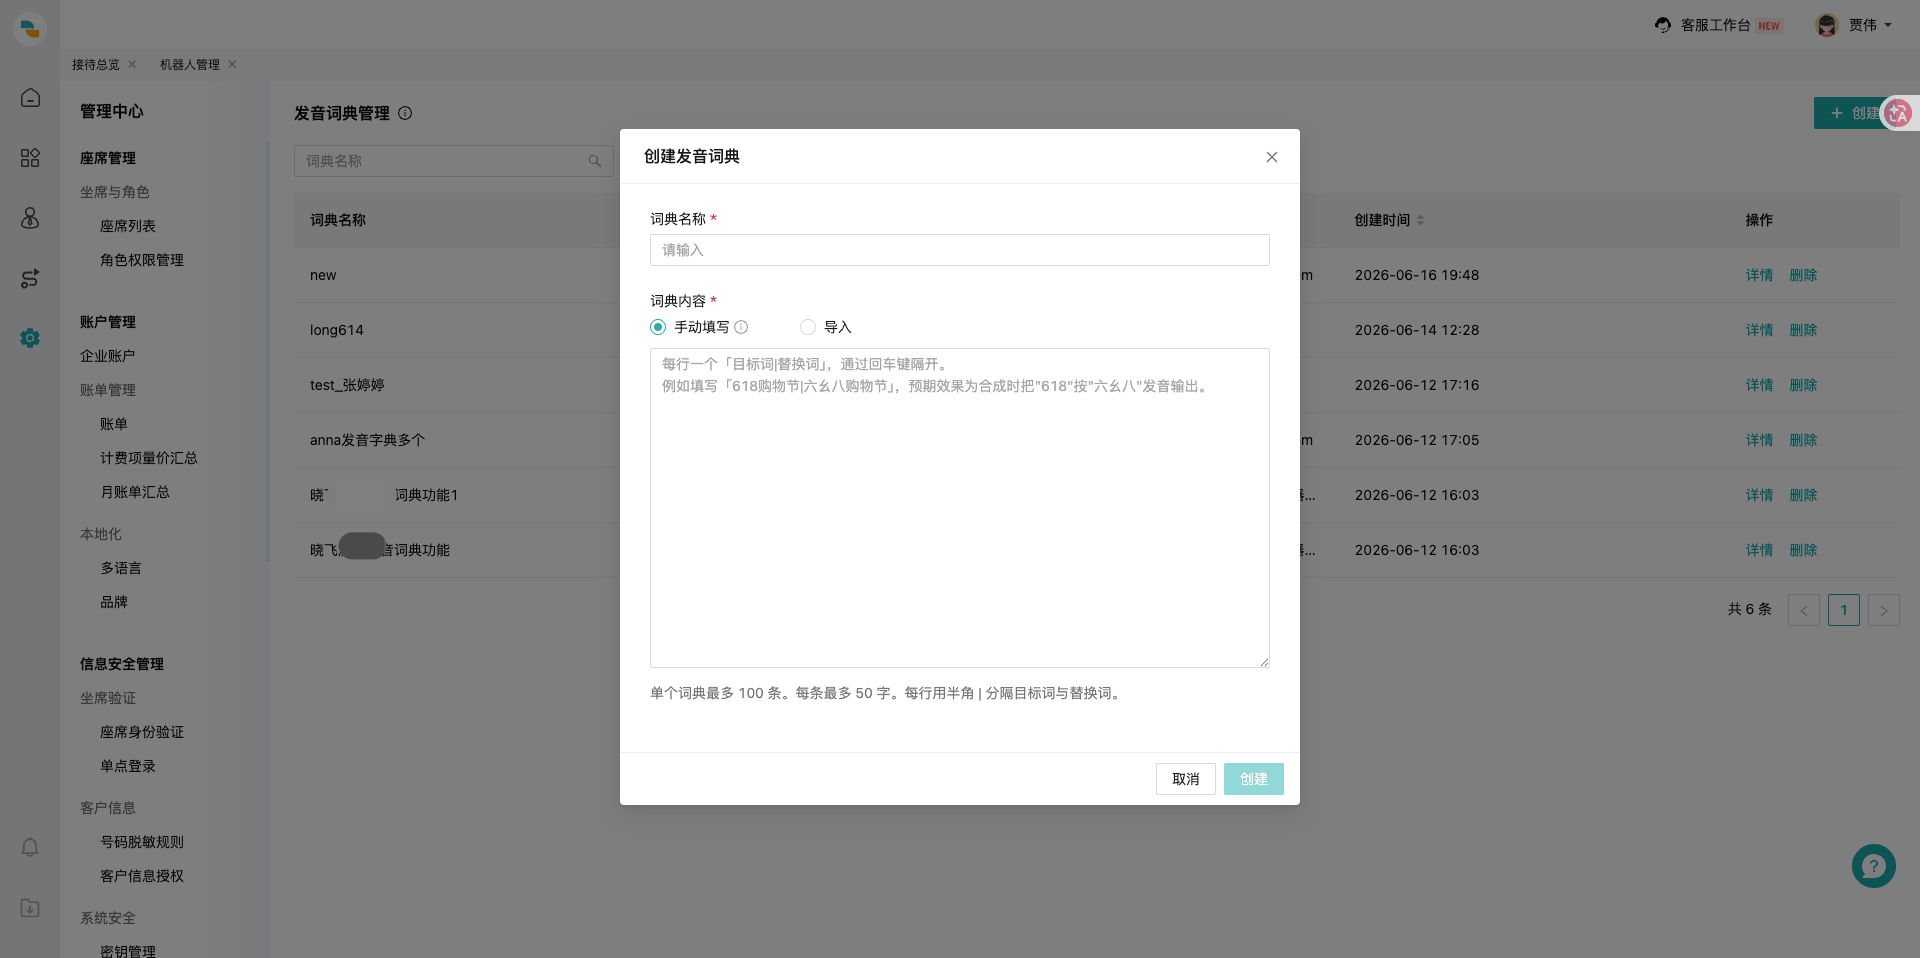Close the 机器人管理 tab

[x=232, y=64]
